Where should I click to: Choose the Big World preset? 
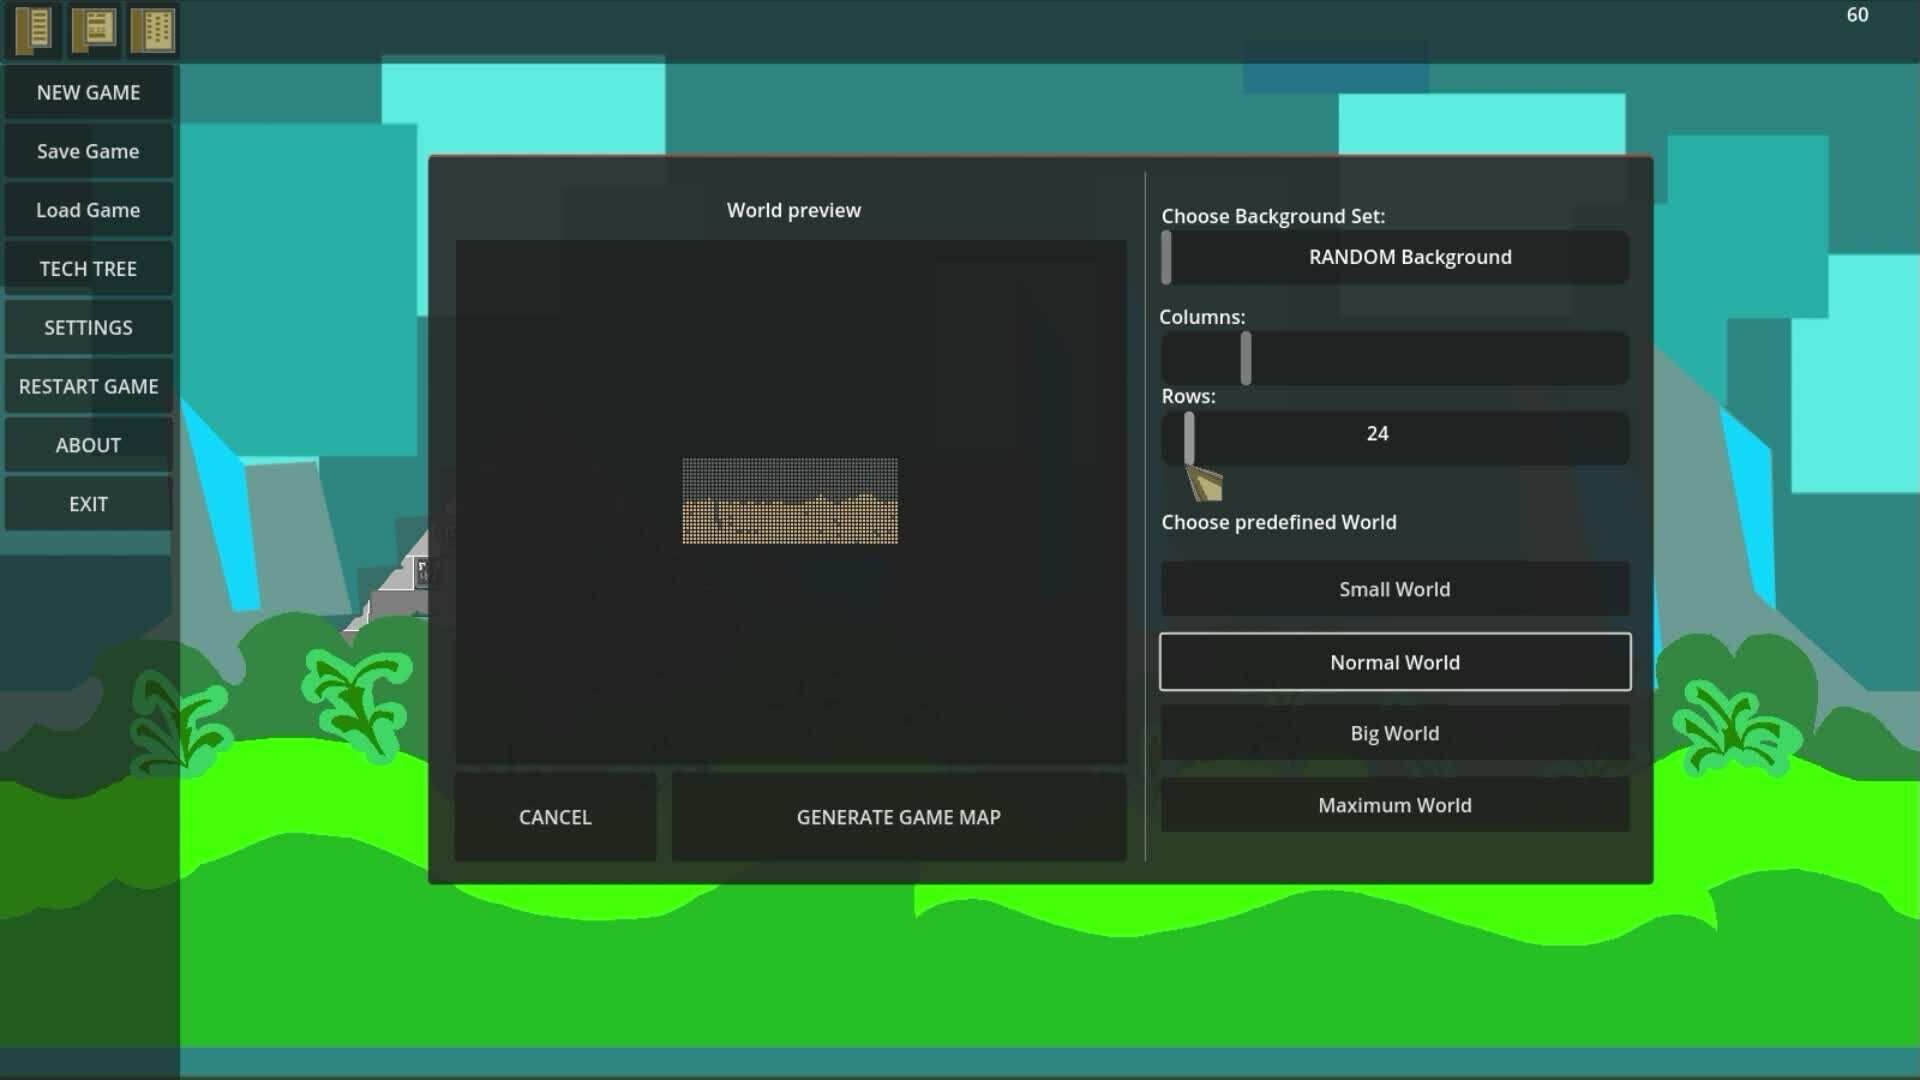click(1394, 733)
